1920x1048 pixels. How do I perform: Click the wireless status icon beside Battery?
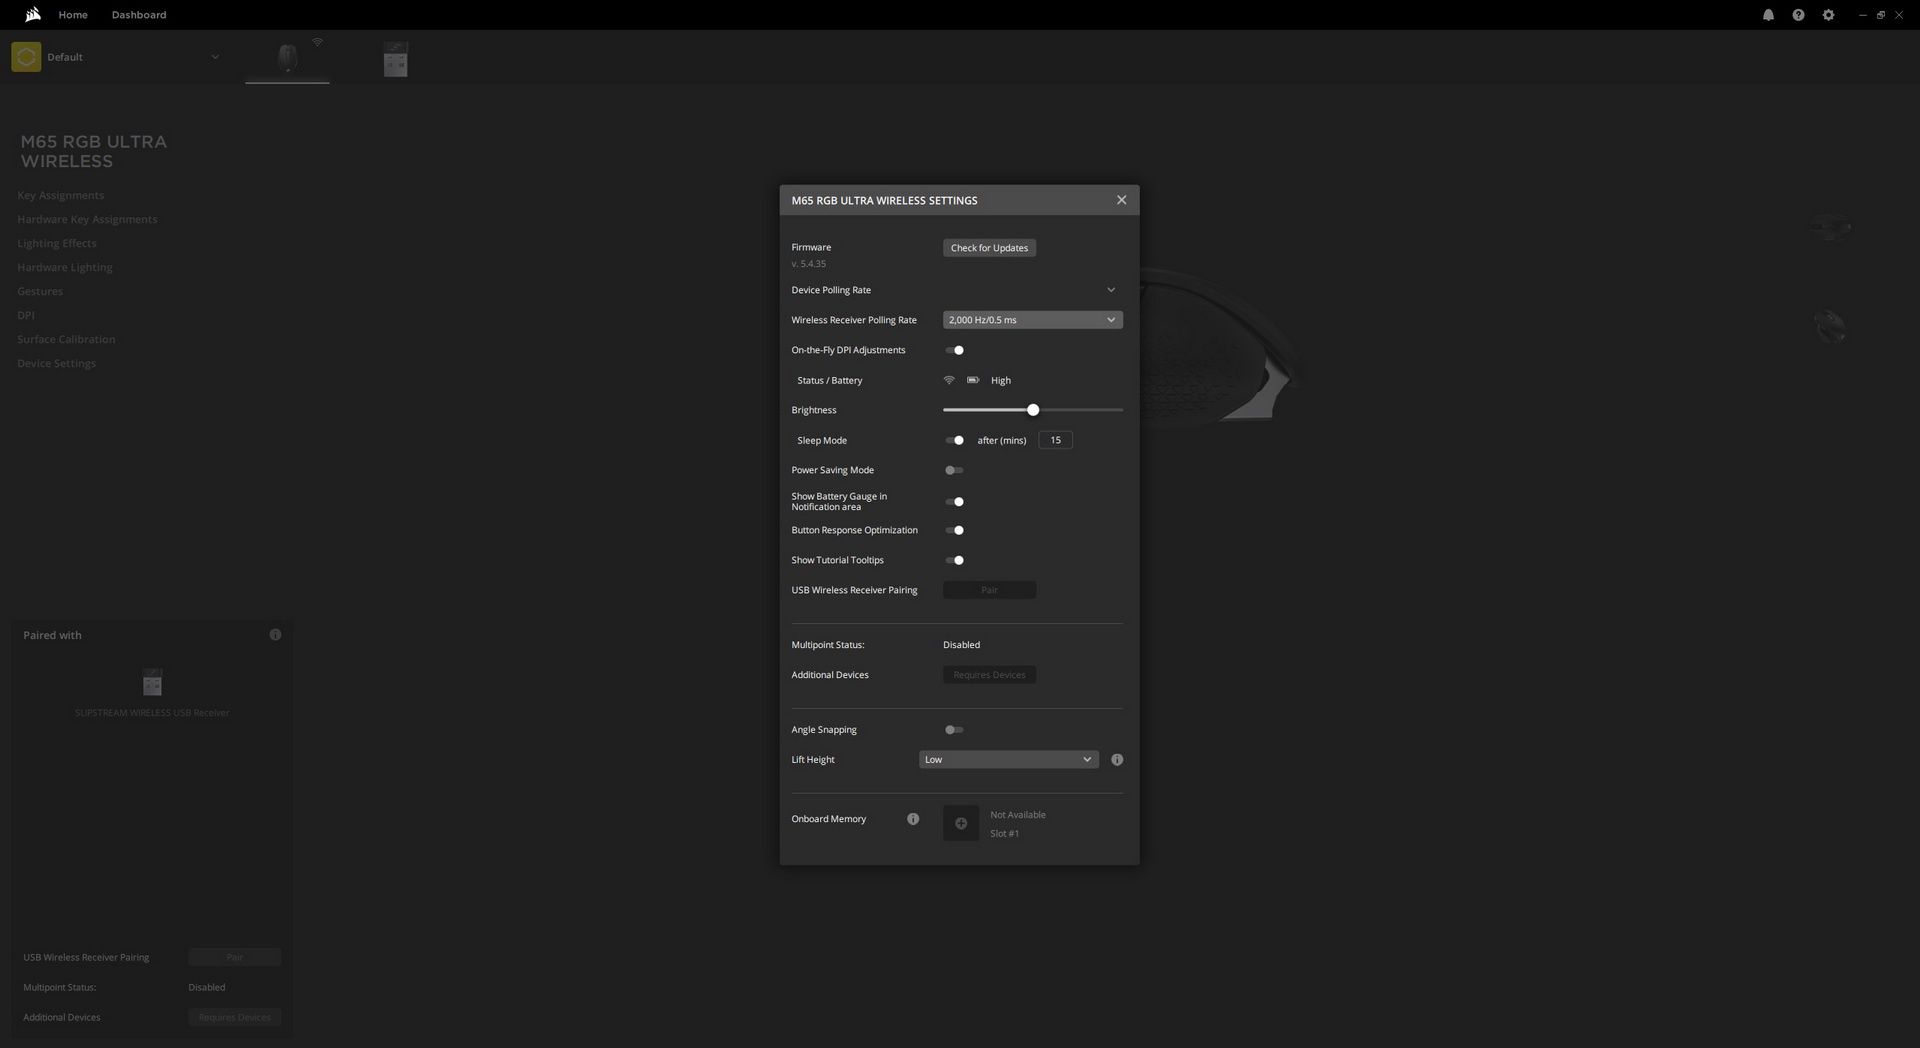point(949,380)
